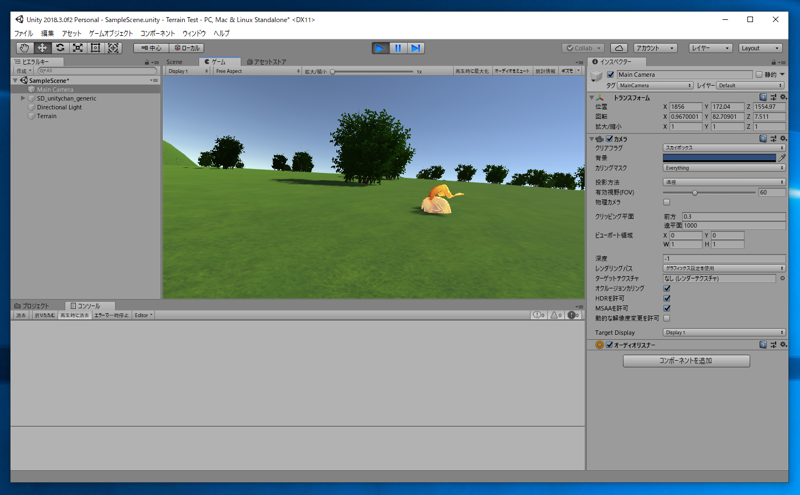Collapse the SampleScene hierarchy root

pyautogui.click(x=15, y=81)
